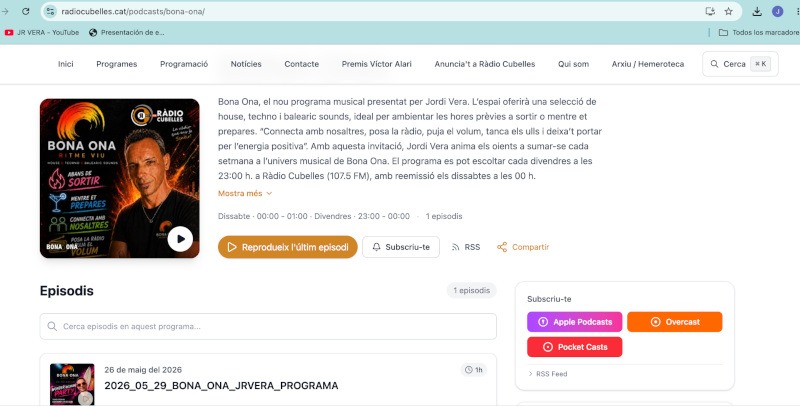Click the Subscriu-te bell button
This screenshot has width=800, height=406.
[401, 247]
